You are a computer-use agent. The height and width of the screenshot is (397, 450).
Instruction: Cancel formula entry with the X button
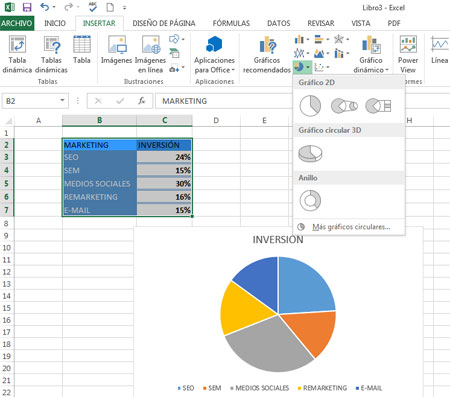click(x=98, y=101)
